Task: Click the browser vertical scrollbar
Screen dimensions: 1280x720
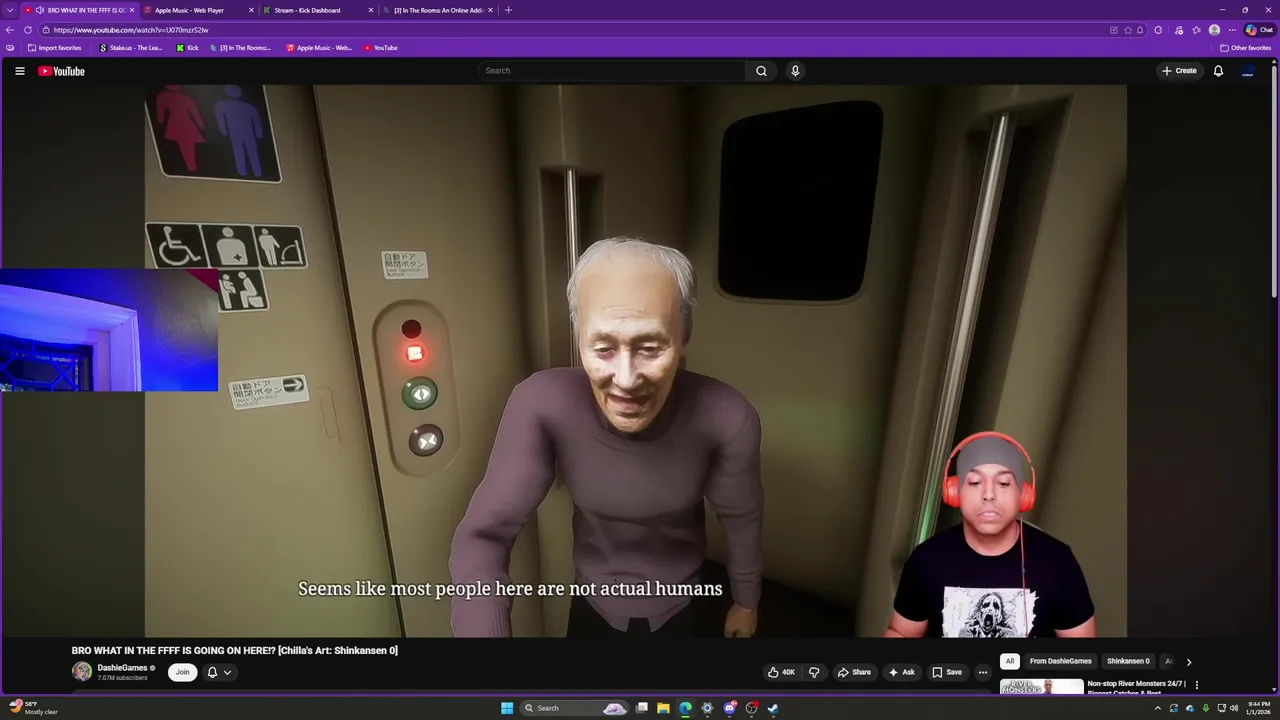Action: pyautogui.click(x=1275, y=180)
